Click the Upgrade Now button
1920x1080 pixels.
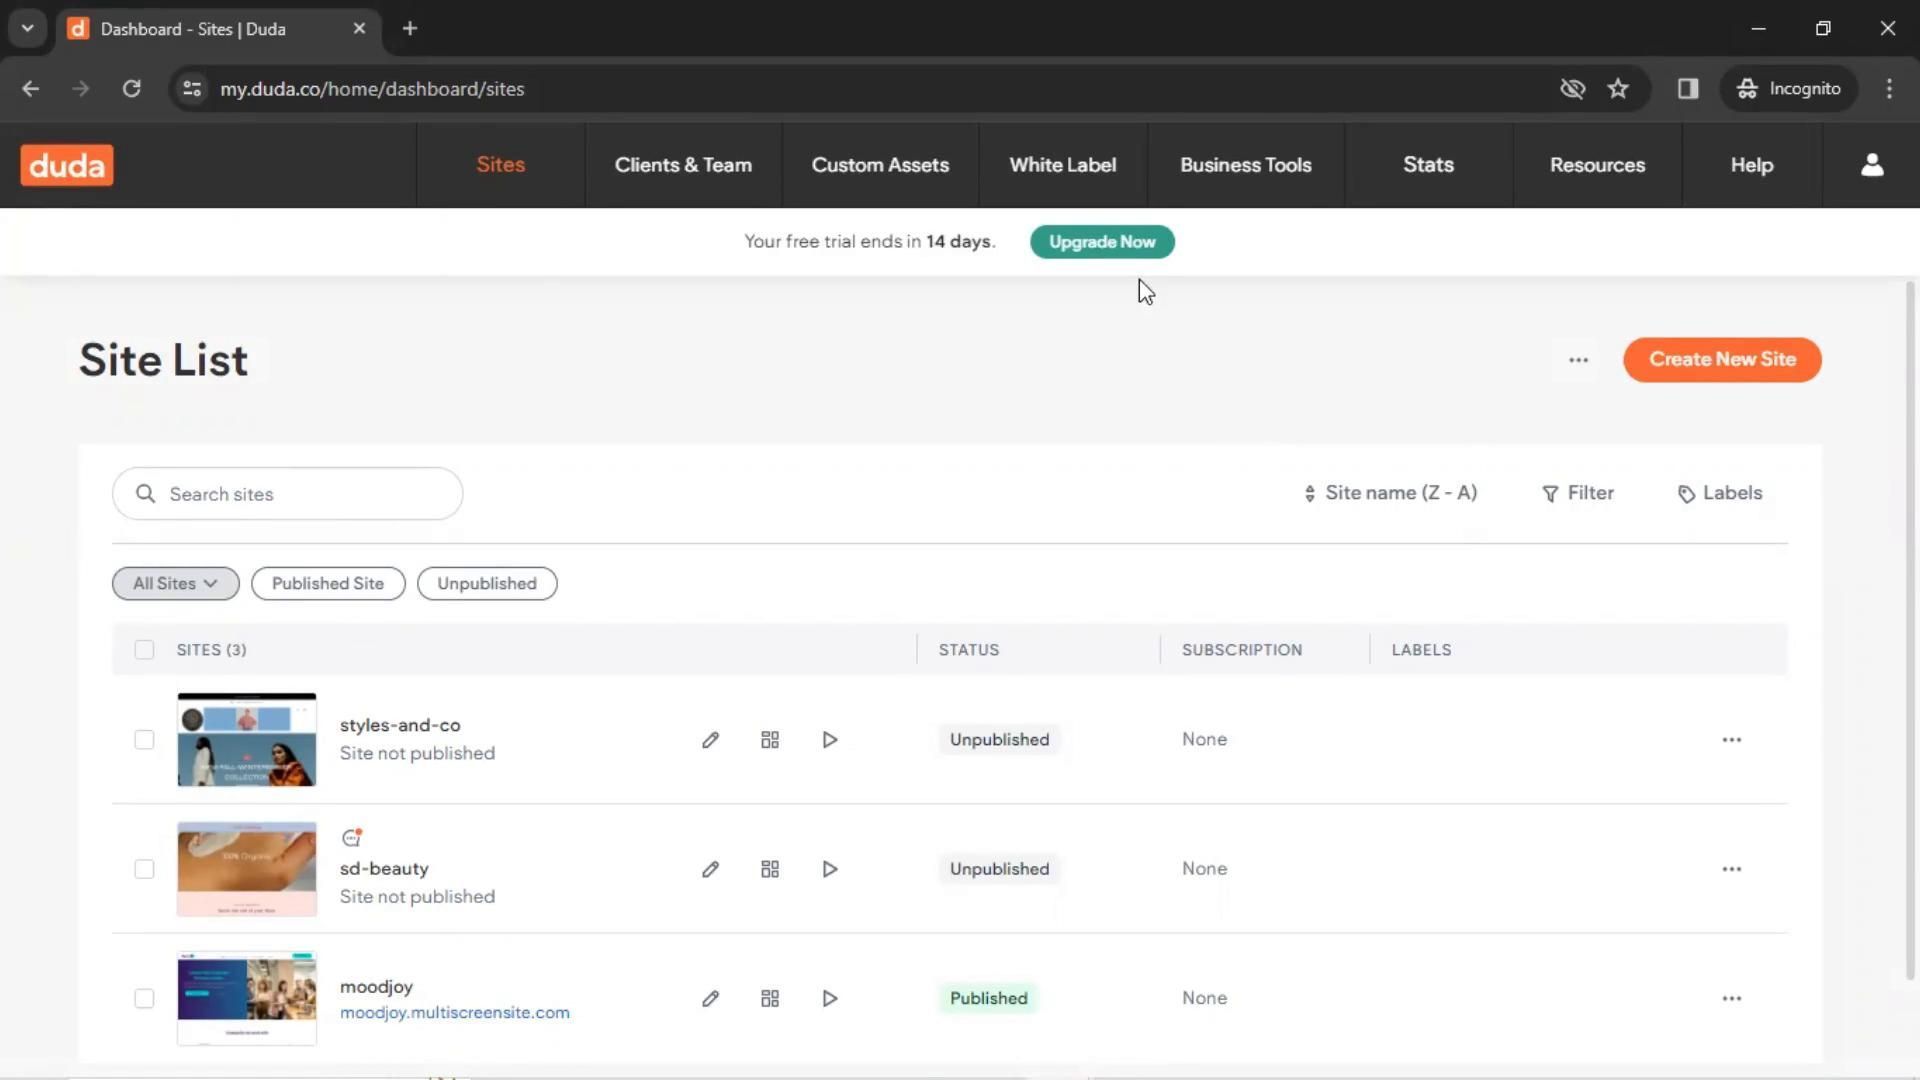pyautogui.click(x=1101, y=242)
